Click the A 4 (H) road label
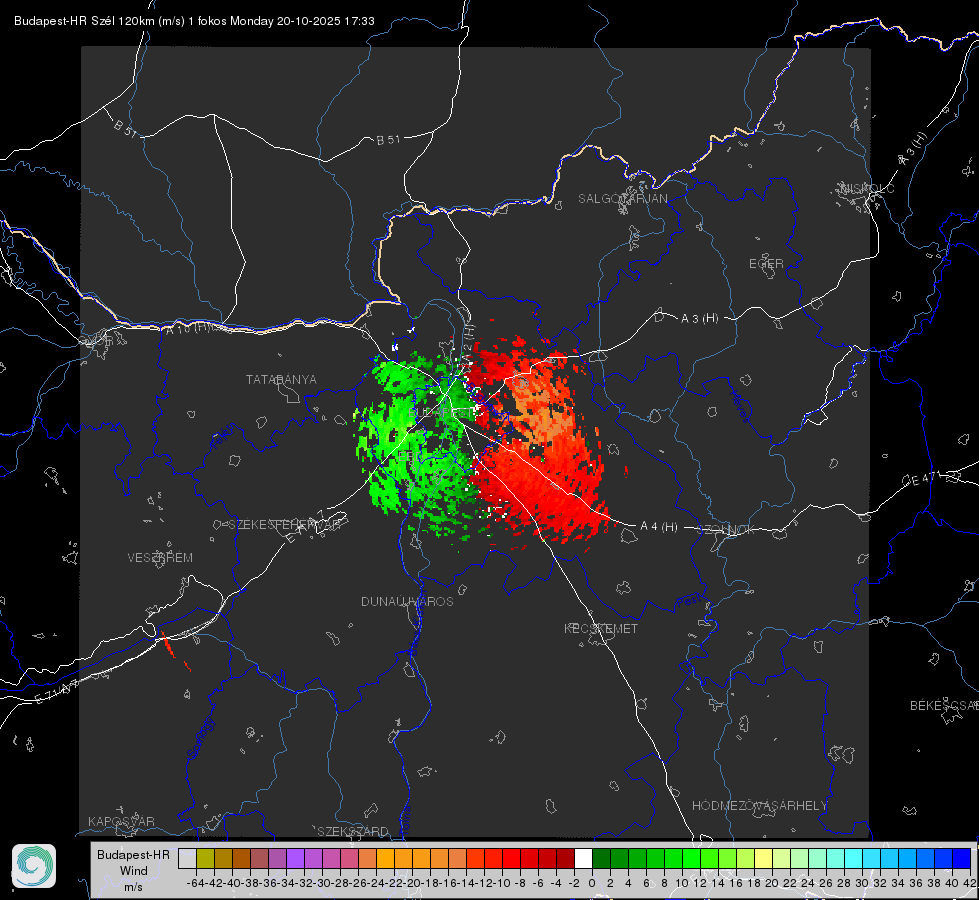979x900 pixels. click(659, 527)
